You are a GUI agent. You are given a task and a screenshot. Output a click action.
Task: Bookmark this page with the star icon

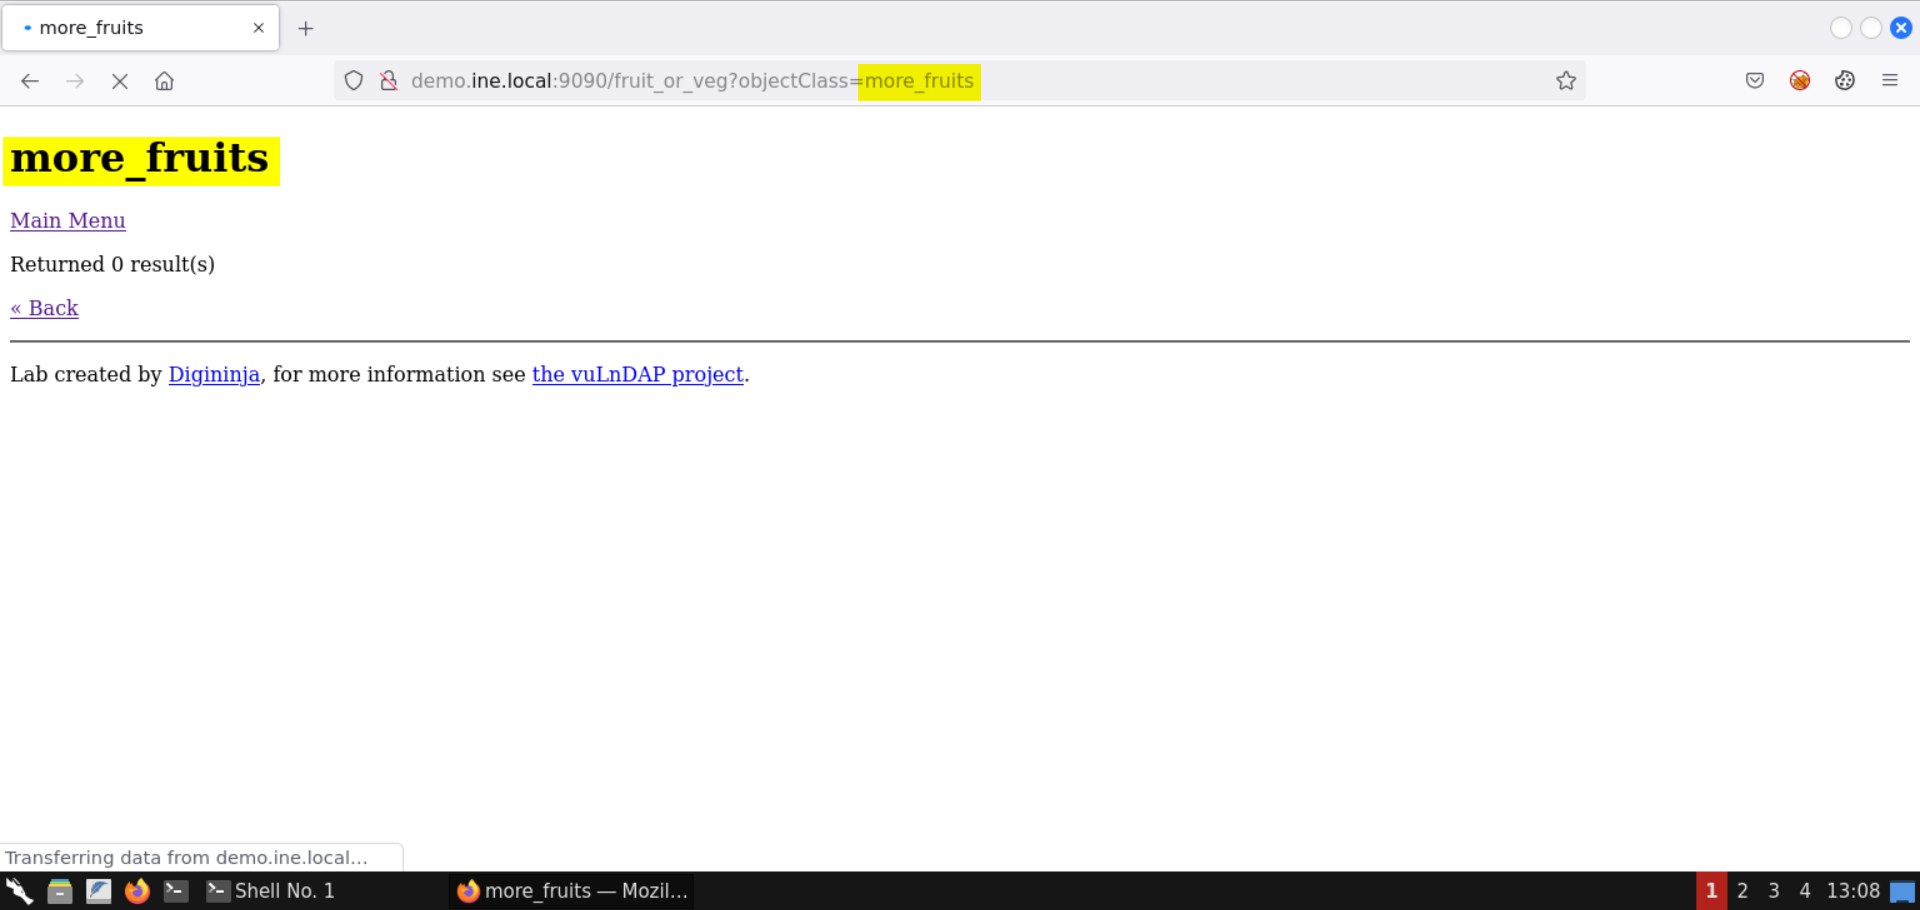click(x=1566, y=81)
